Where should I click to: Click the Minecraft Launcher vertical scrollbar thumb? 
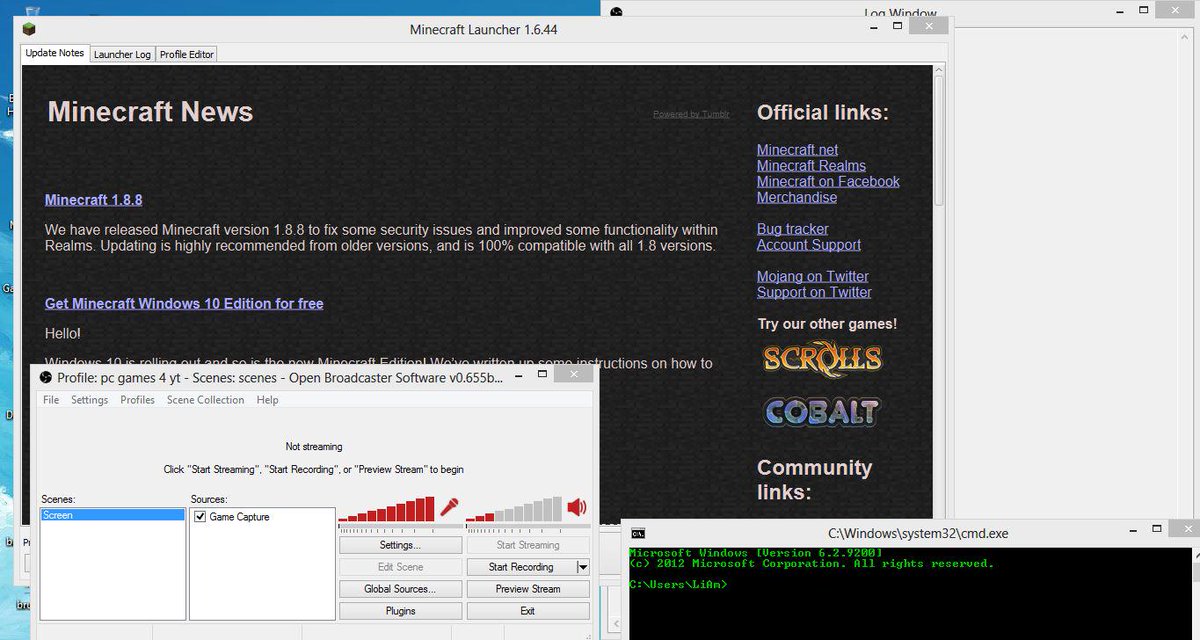(938, 139)
